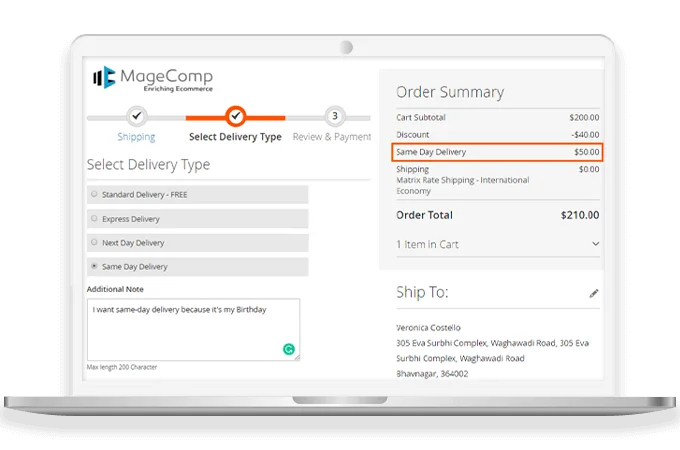Select the Standard Delivery - FREE radio option
This screenshot has width=680, height=450.
pyautogui.click(x=94, y=194)
